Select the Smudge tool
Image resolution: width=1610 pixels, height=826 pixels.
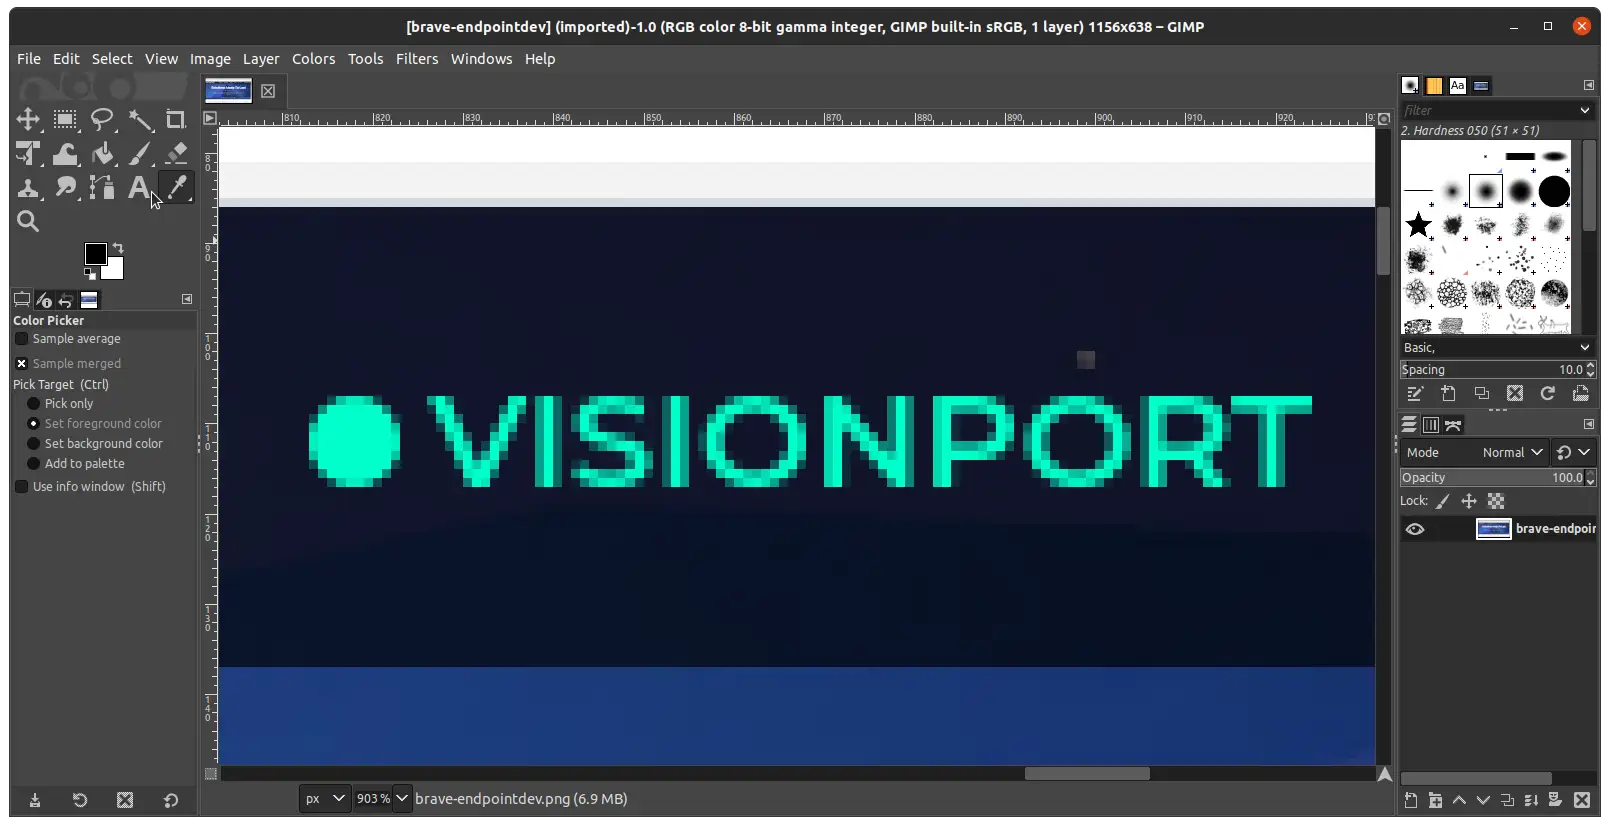[x=65, y=187]
